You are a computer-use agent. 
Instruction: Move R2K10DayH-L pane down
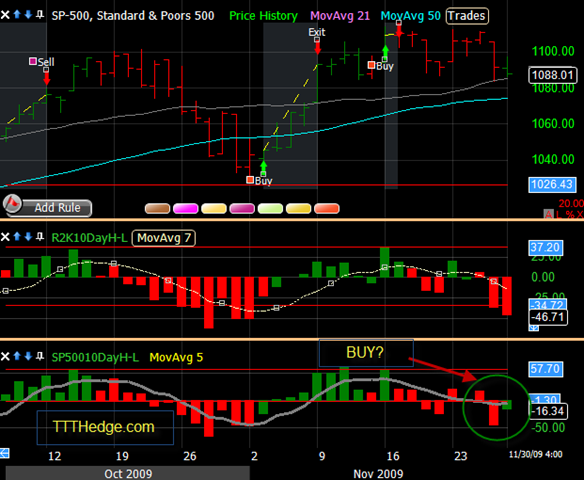28,236
